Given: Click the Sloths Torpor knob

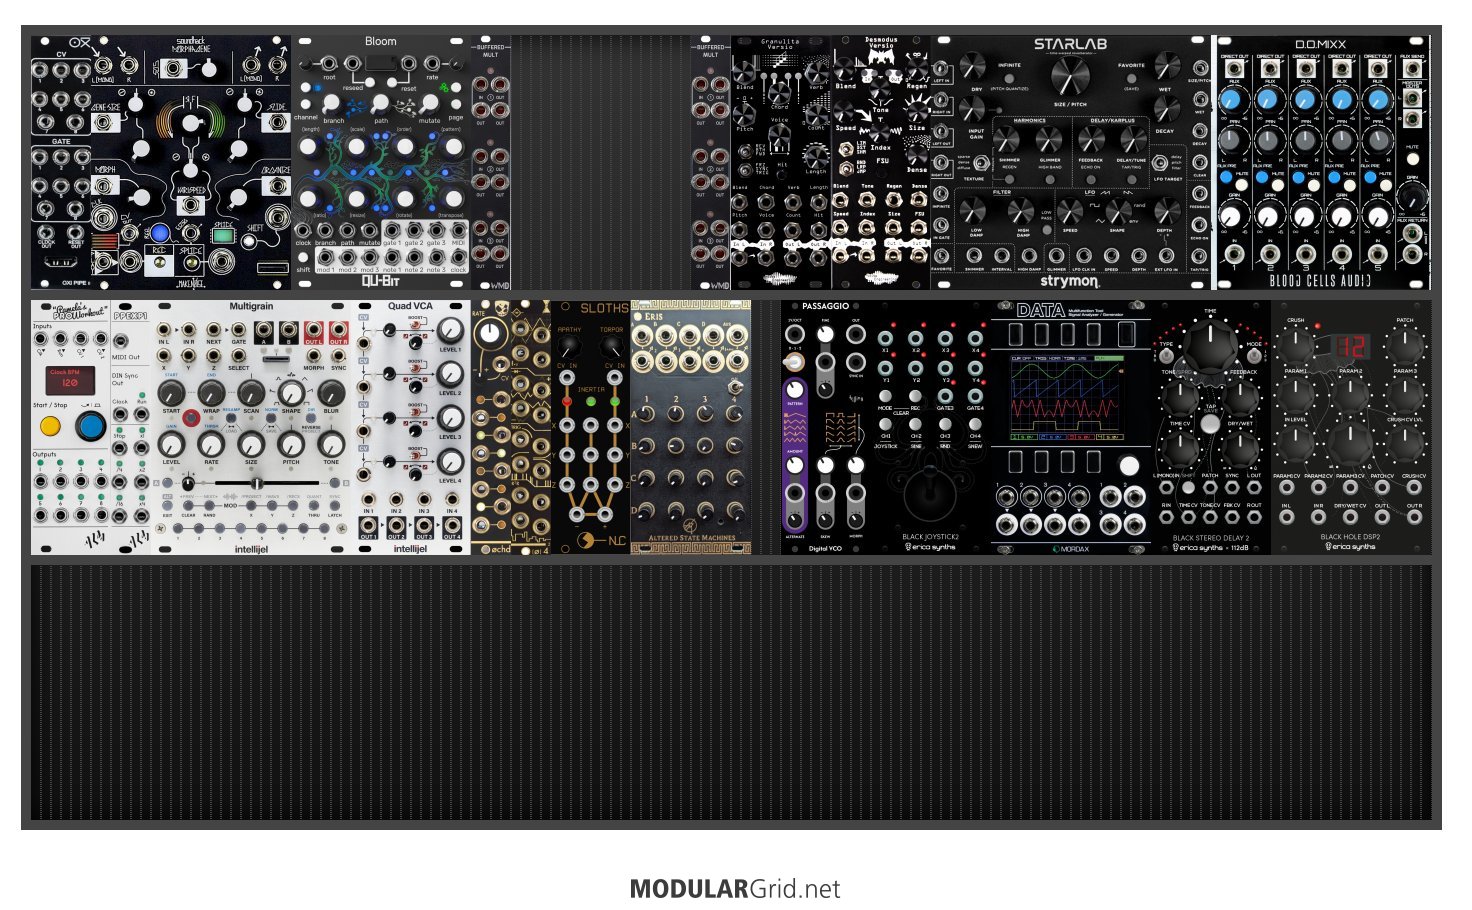Looking at the screenshot, I should [x=612, y=347].
